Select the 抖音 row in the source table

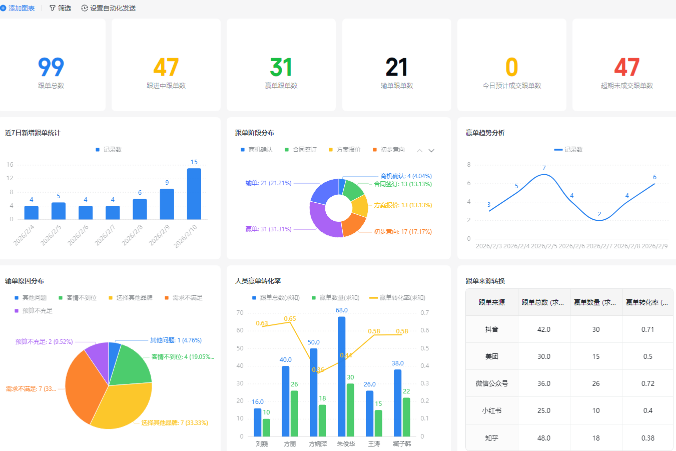[x=570, y=329]
